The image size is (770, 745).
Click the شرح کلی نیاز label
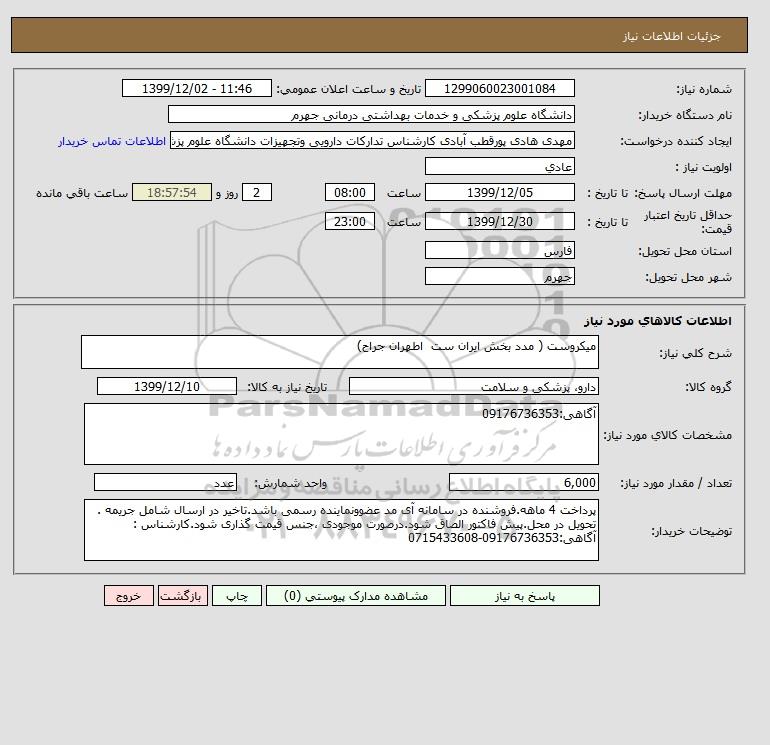pyautogui.click(x=695, y=353)
